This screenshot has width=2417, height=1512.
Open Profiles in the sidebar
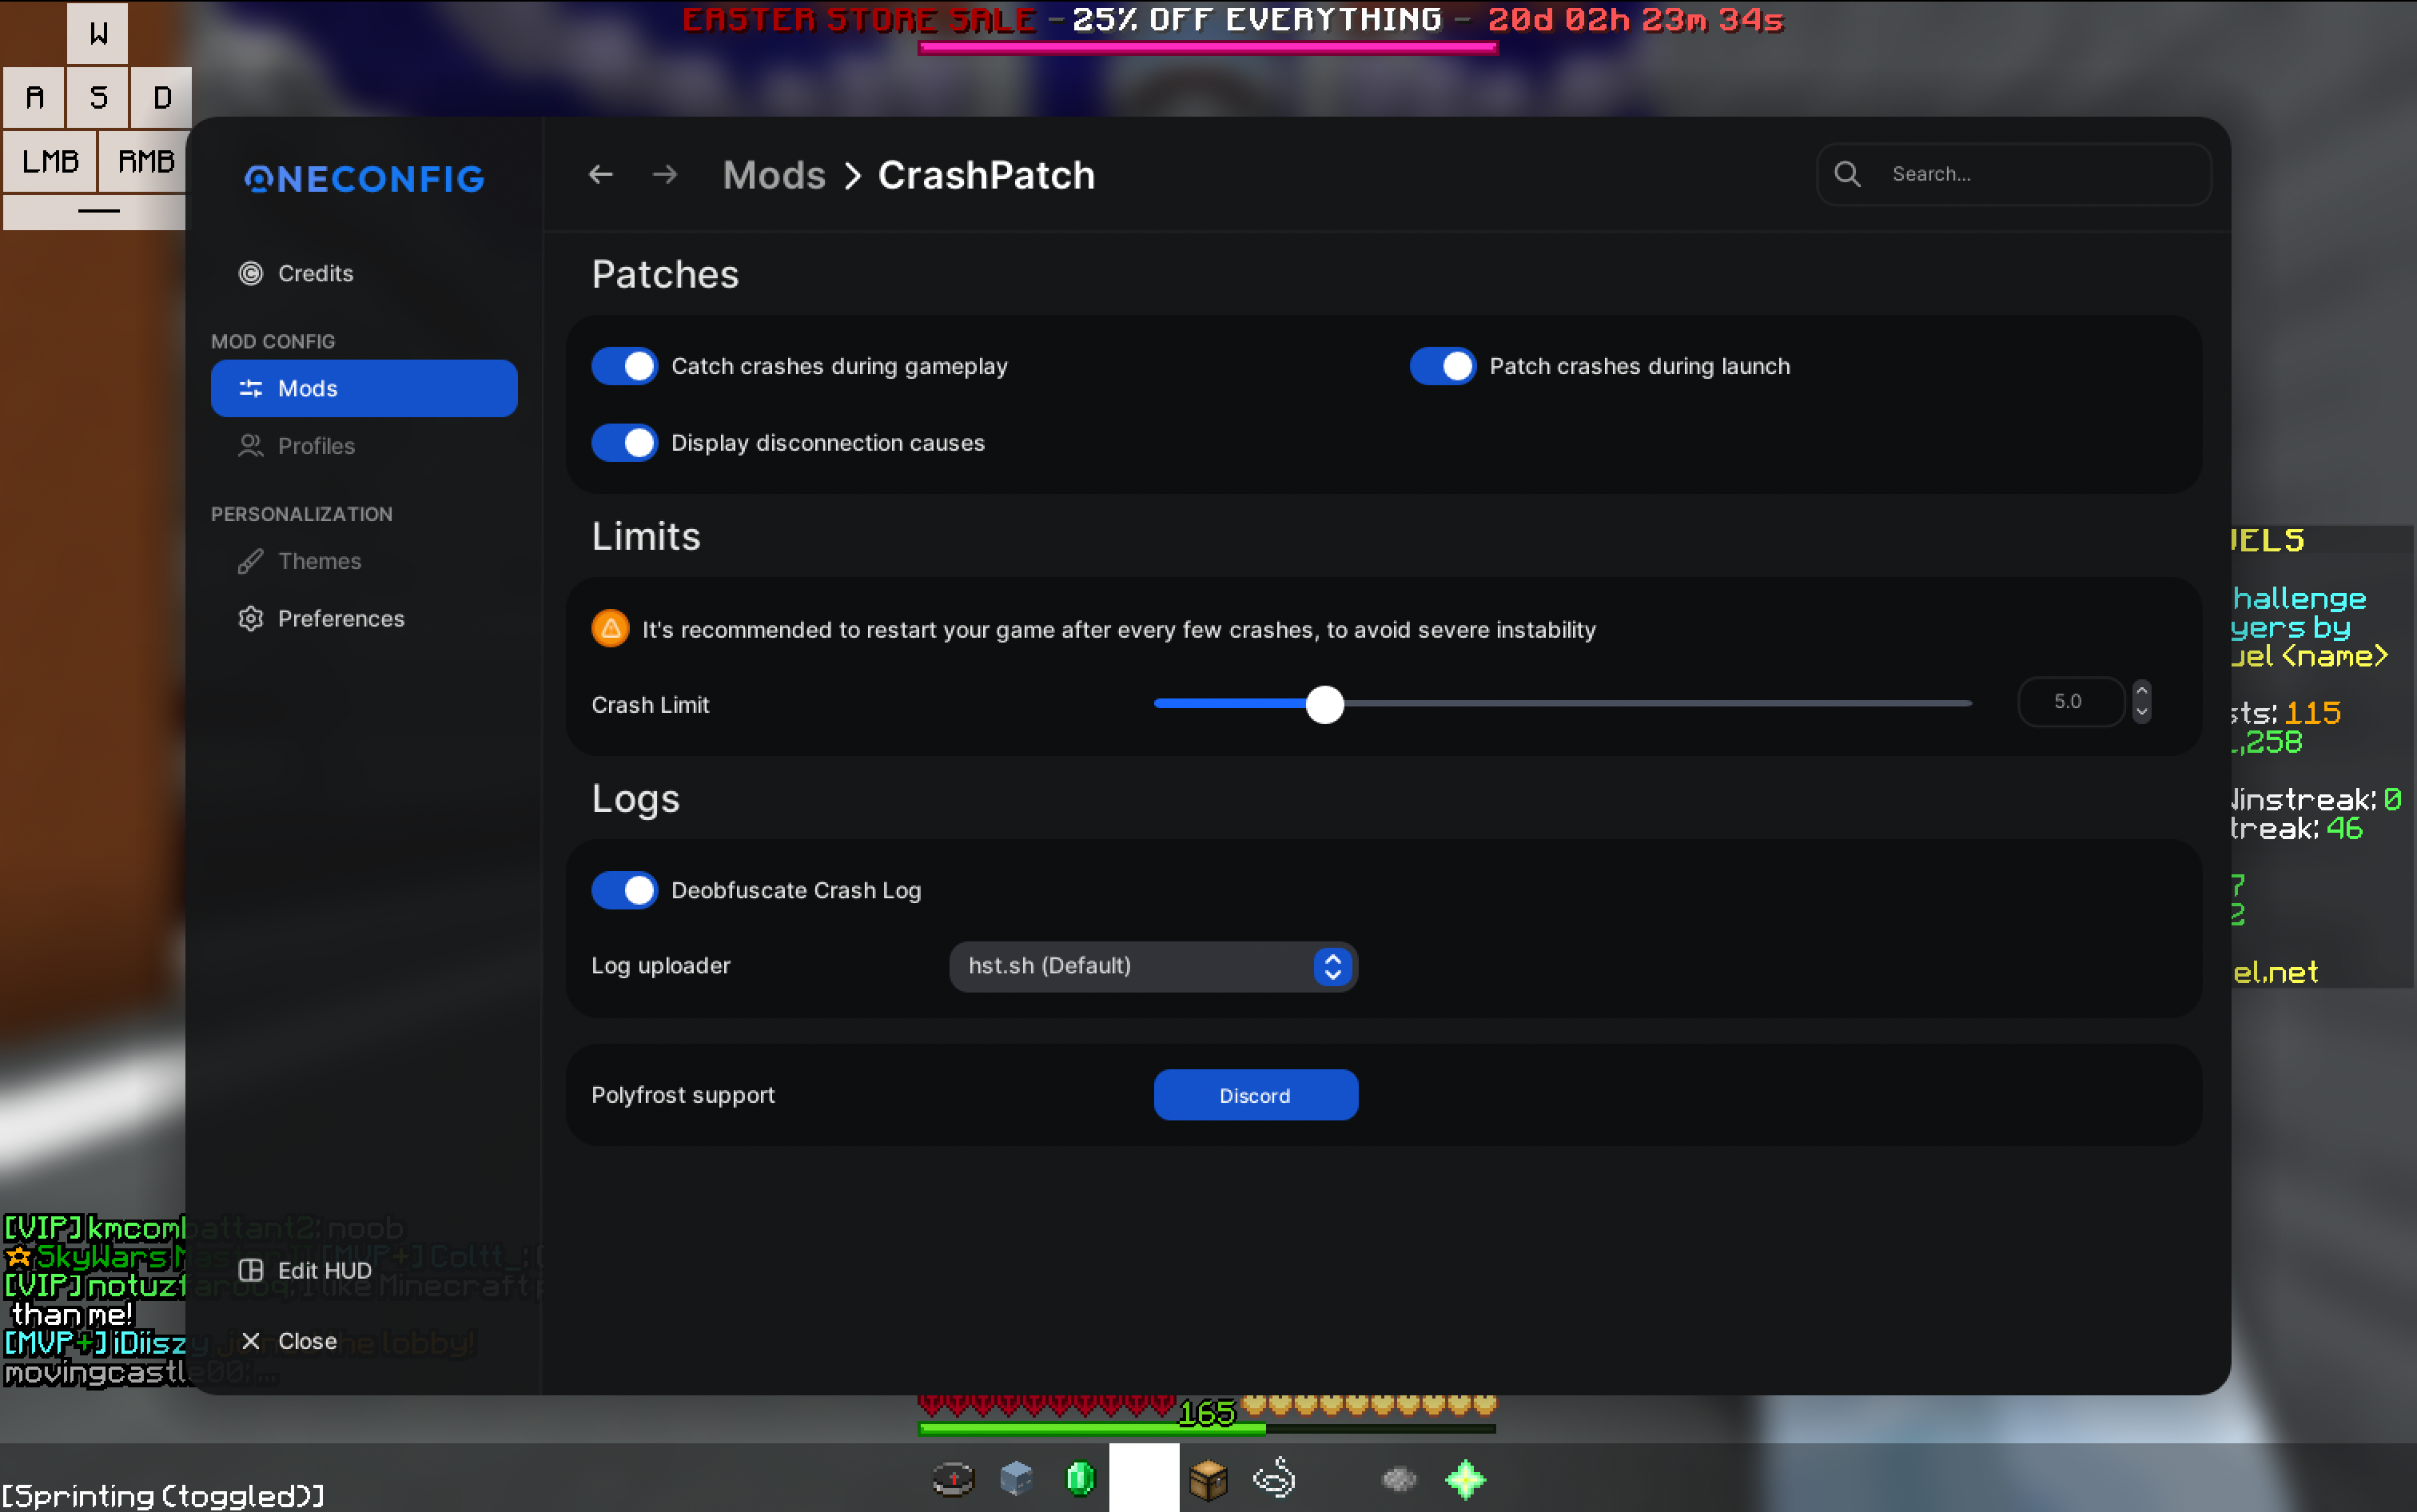(x=316, y=446)
